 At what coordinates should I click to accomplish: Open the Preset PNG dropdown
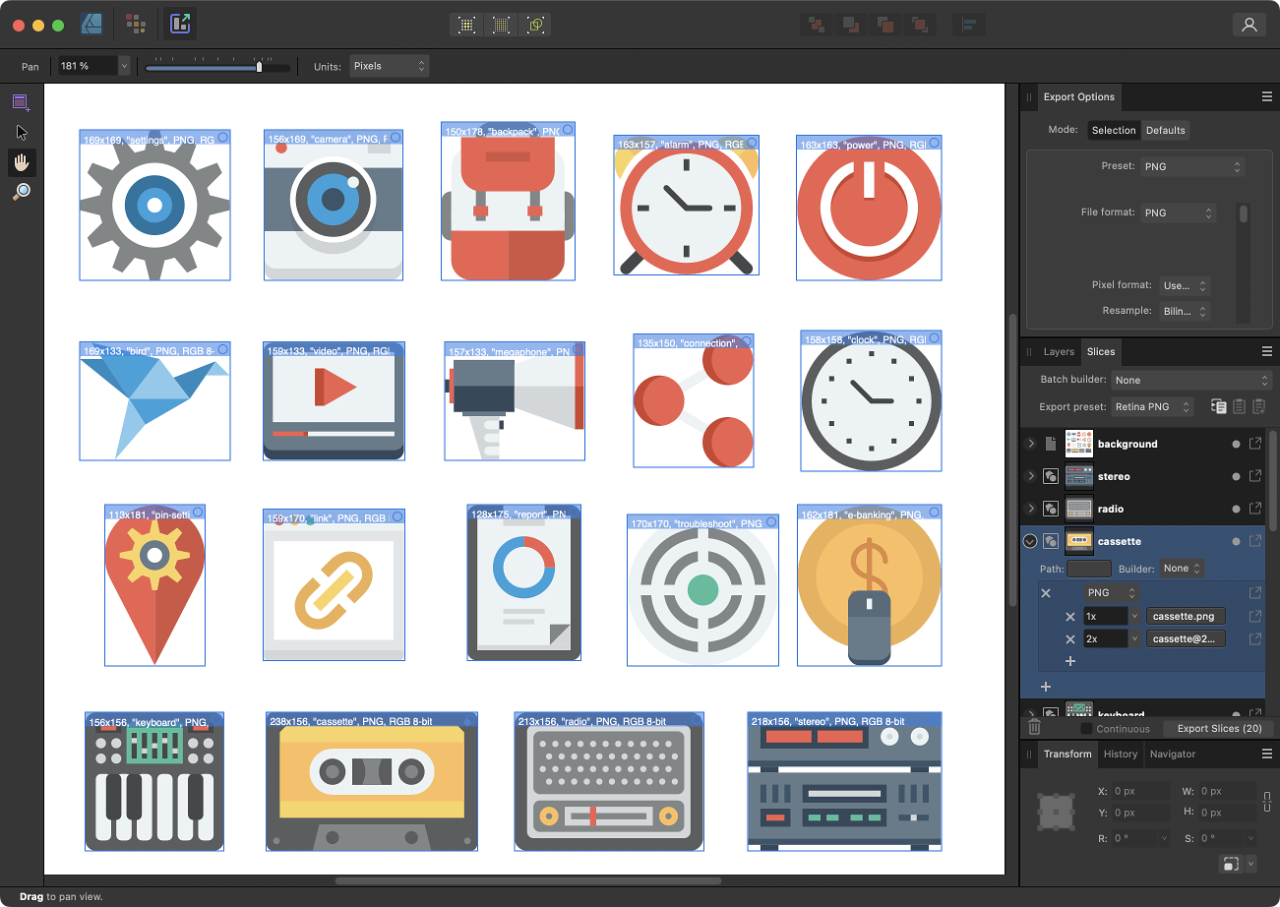click(x=1193, y=167)
